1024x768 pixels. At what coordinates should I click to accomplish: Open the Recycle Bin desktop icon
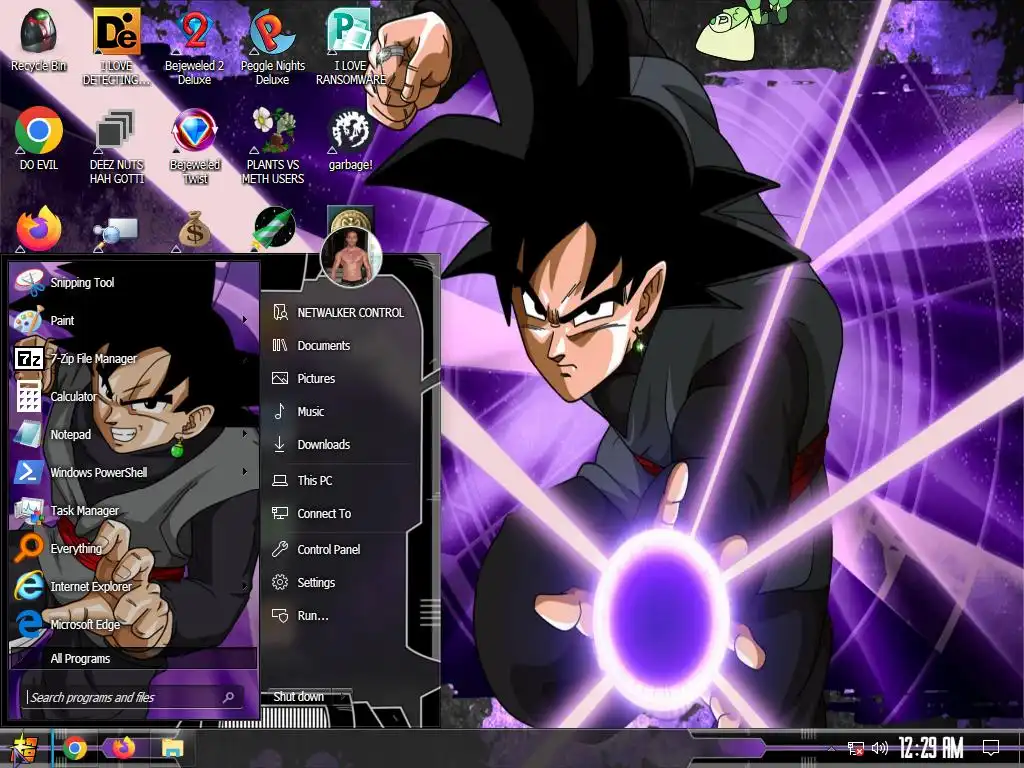[x=39, y=40]
